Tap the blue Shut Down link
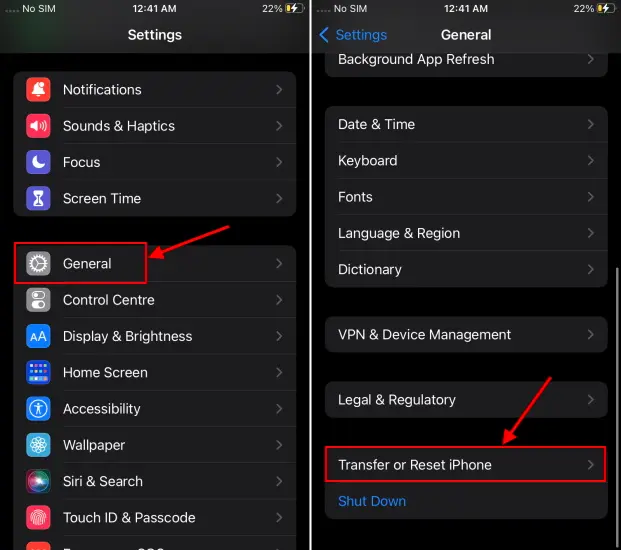Screen dimensions: 621x550 click(372, 501)
